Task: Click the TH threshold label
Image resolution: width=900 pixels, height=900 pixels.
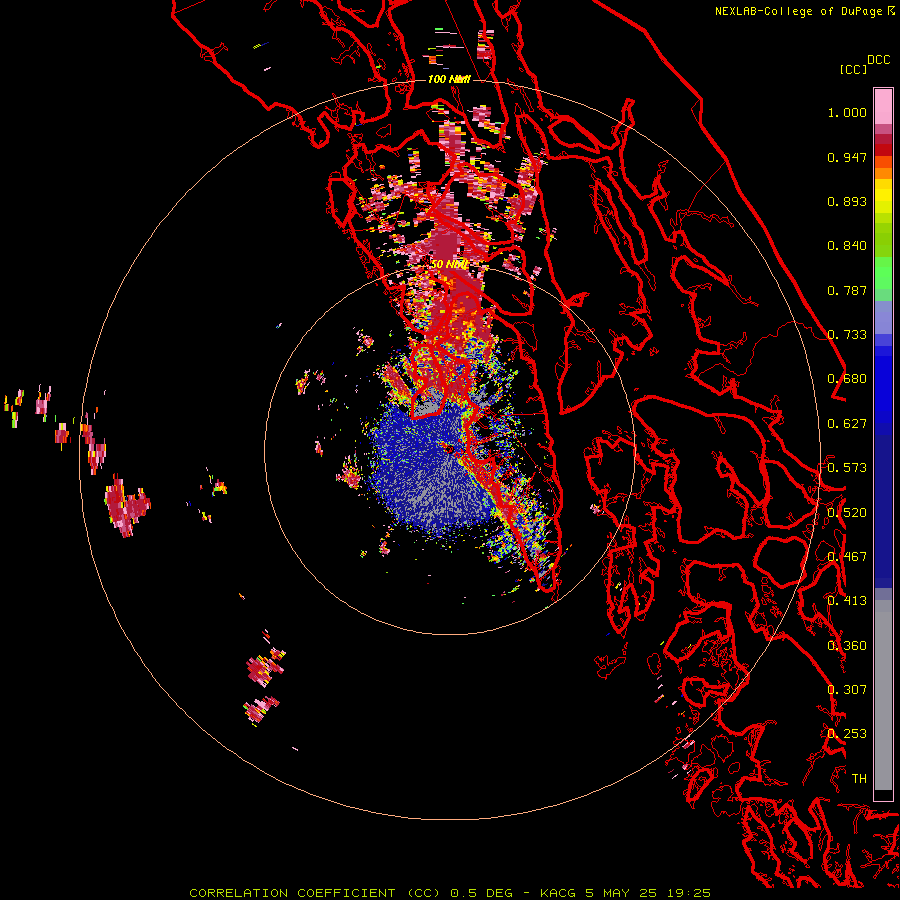Action: point(859,779)
